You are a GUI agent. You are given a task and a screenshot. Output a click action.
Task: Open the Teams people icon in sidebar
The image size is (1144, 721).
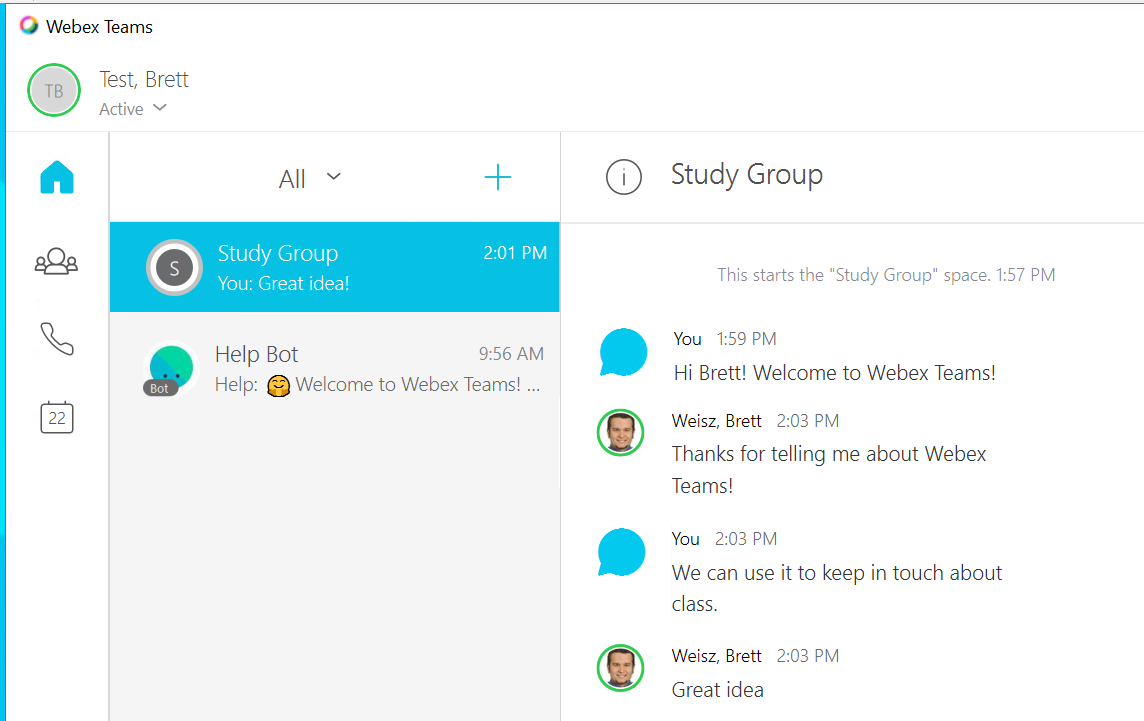click(56, 261)
